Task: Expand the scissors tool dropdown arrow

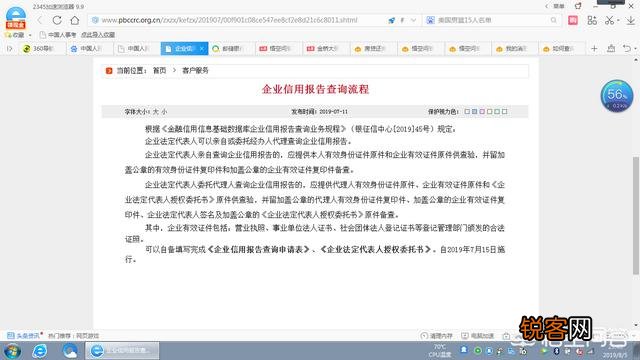Action: [x=618, y=20]
